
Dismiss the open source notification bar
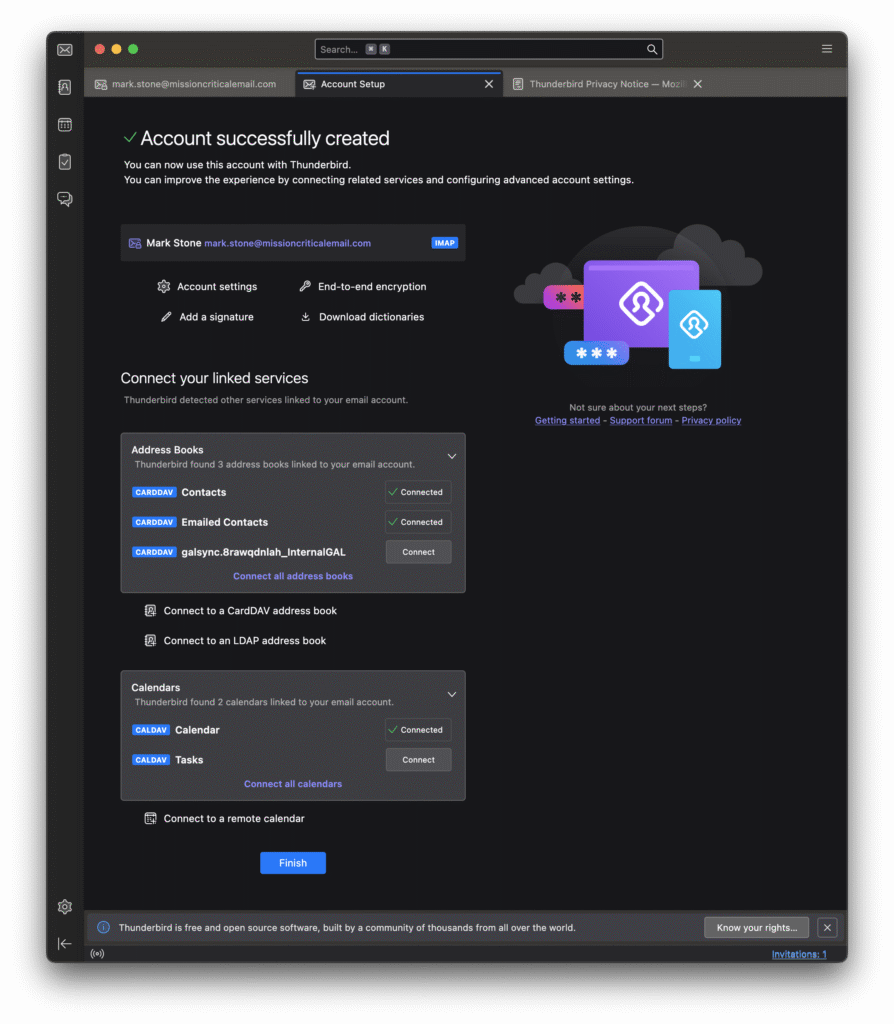(827, 927)
